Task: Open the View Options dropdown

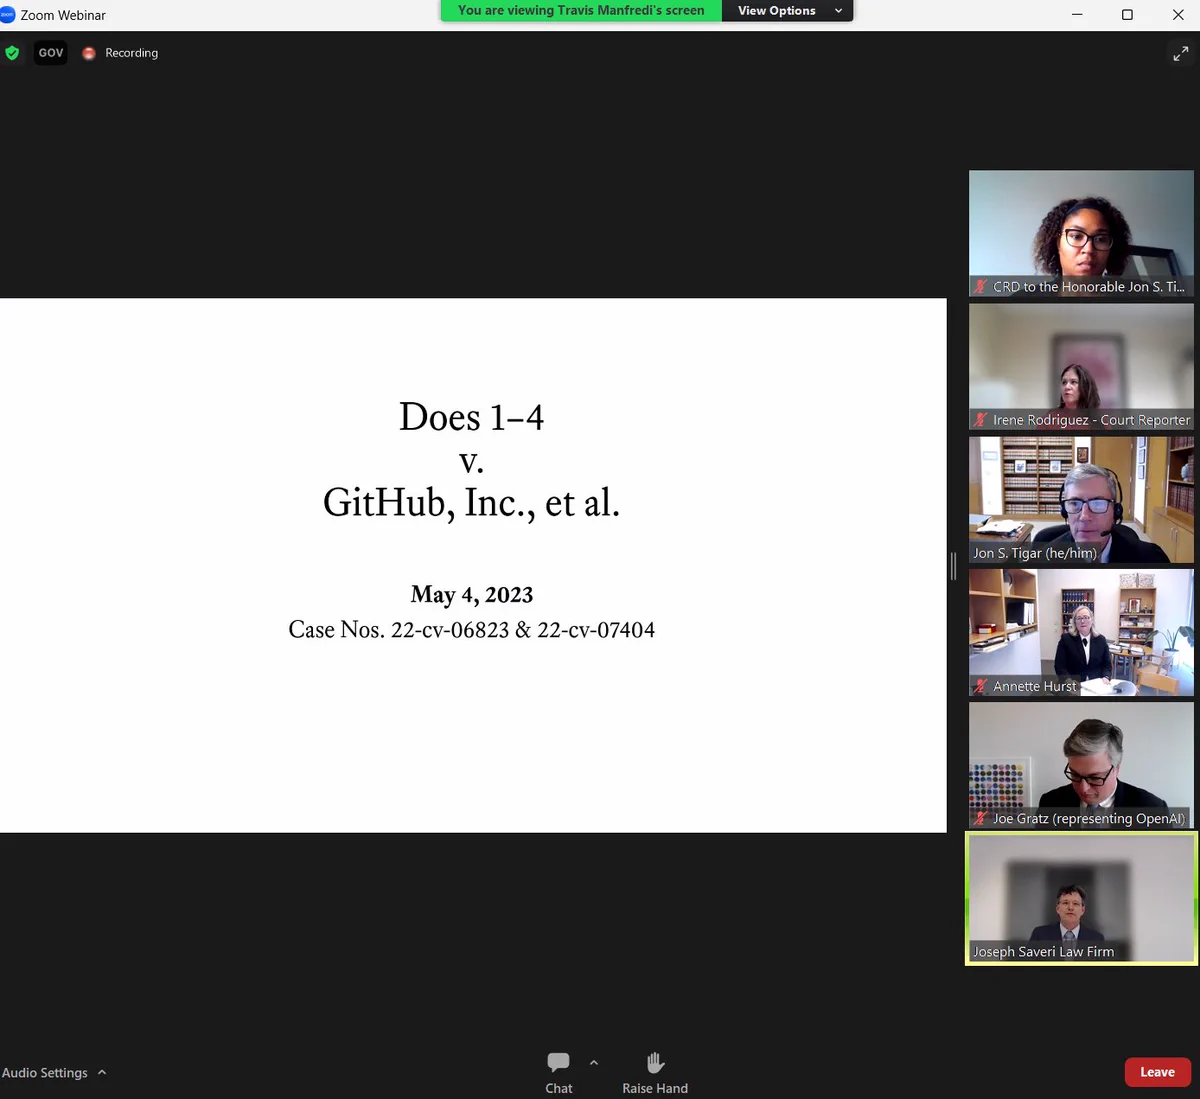Action: (x=789, y=11)
